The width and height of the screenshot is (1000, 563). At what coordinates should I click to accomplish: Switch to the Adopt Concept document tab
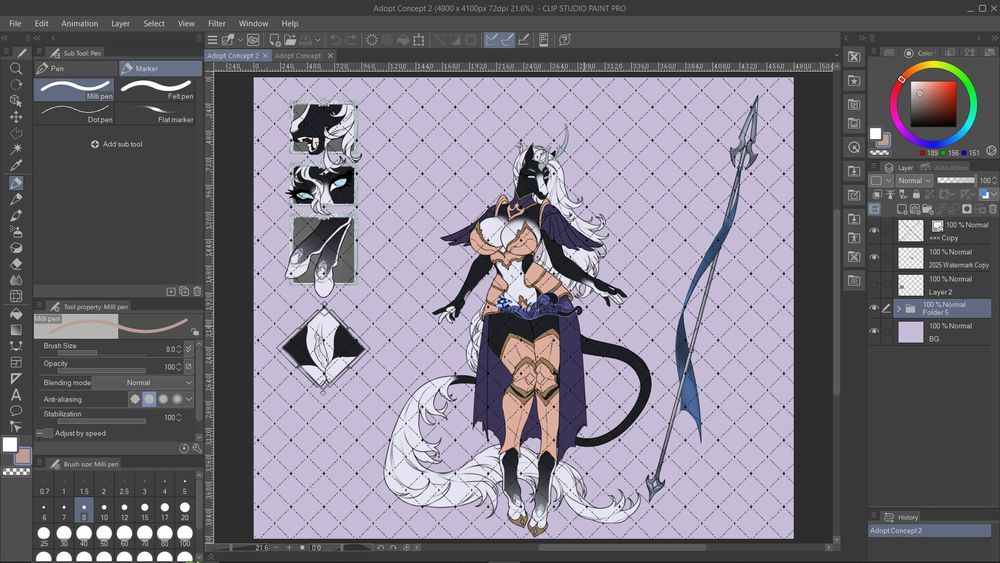297,56
